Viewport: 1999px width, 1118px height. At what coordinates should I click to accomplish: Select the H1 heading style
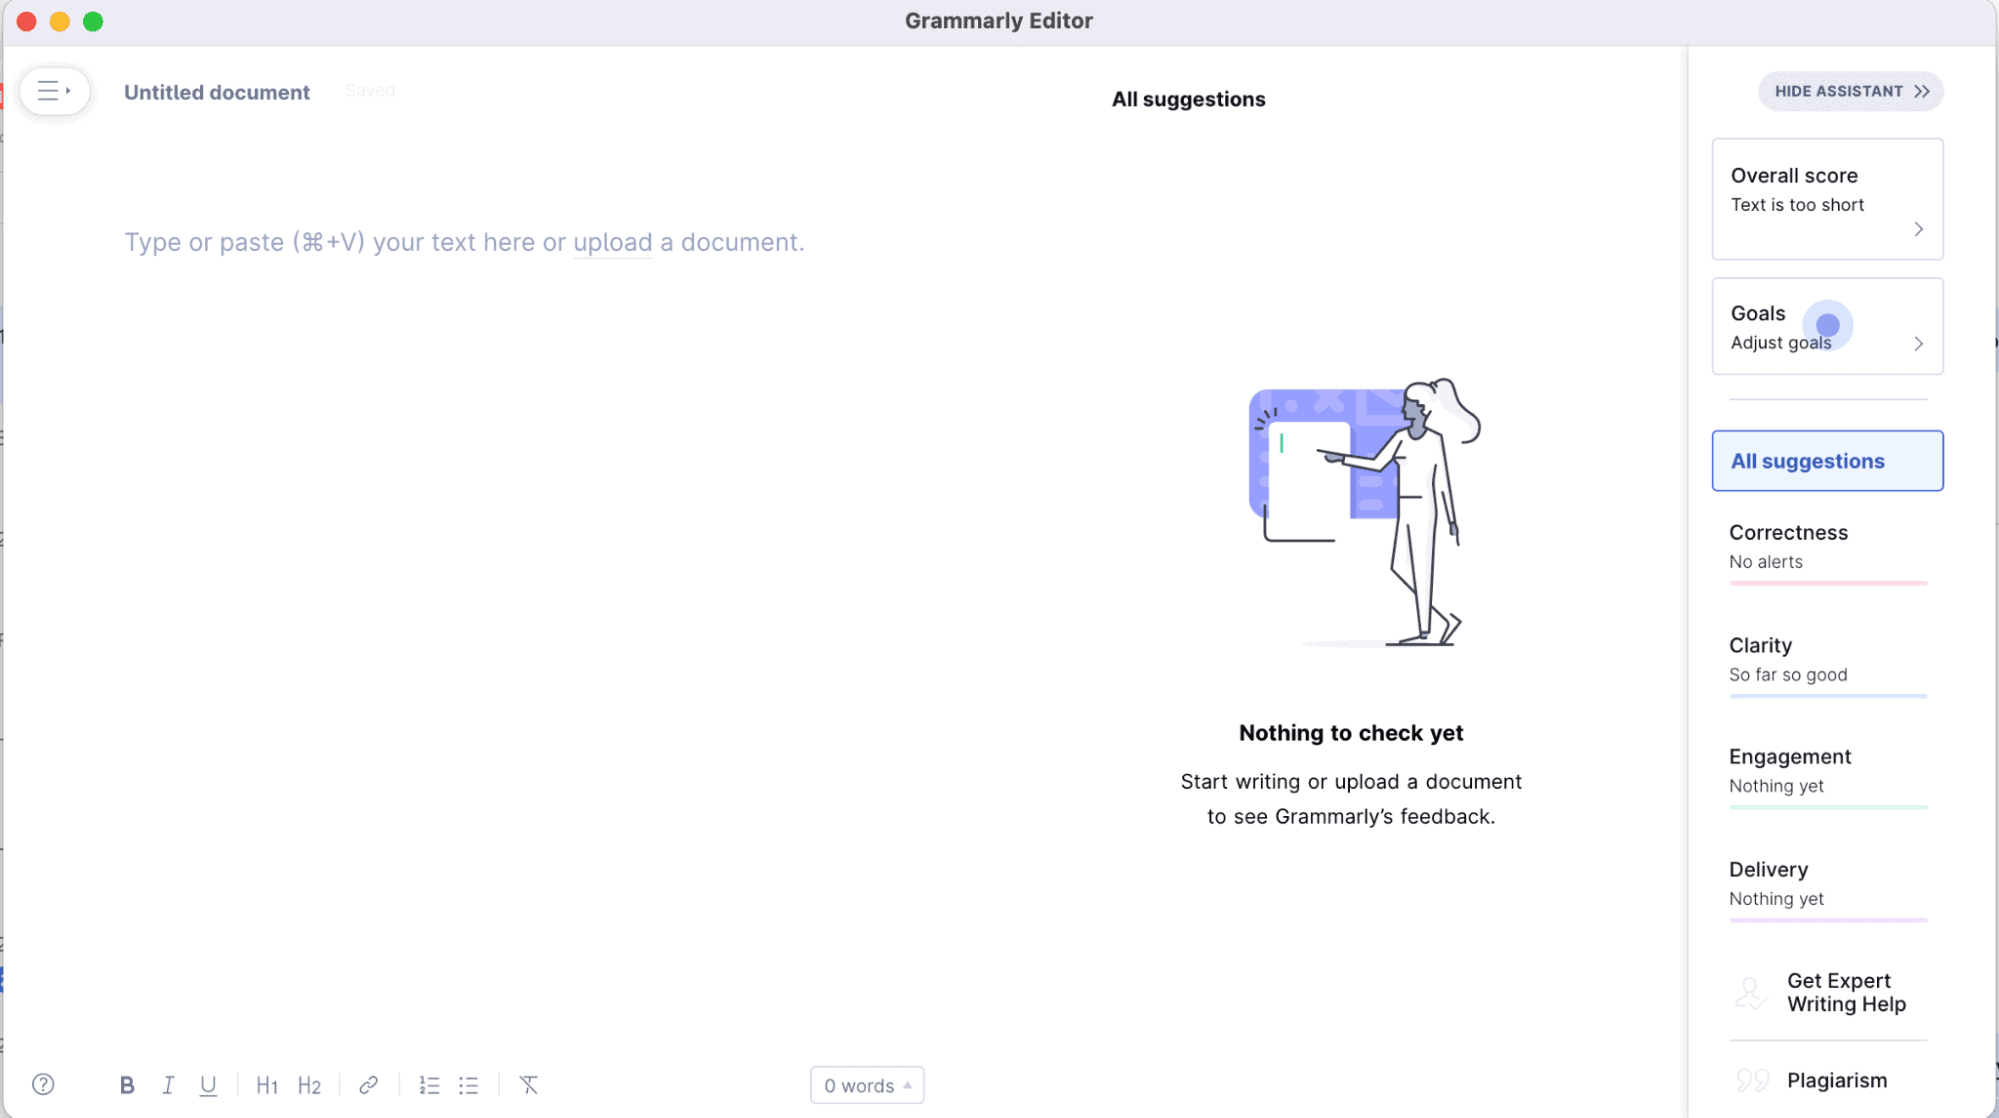[x=265, y=1086]
